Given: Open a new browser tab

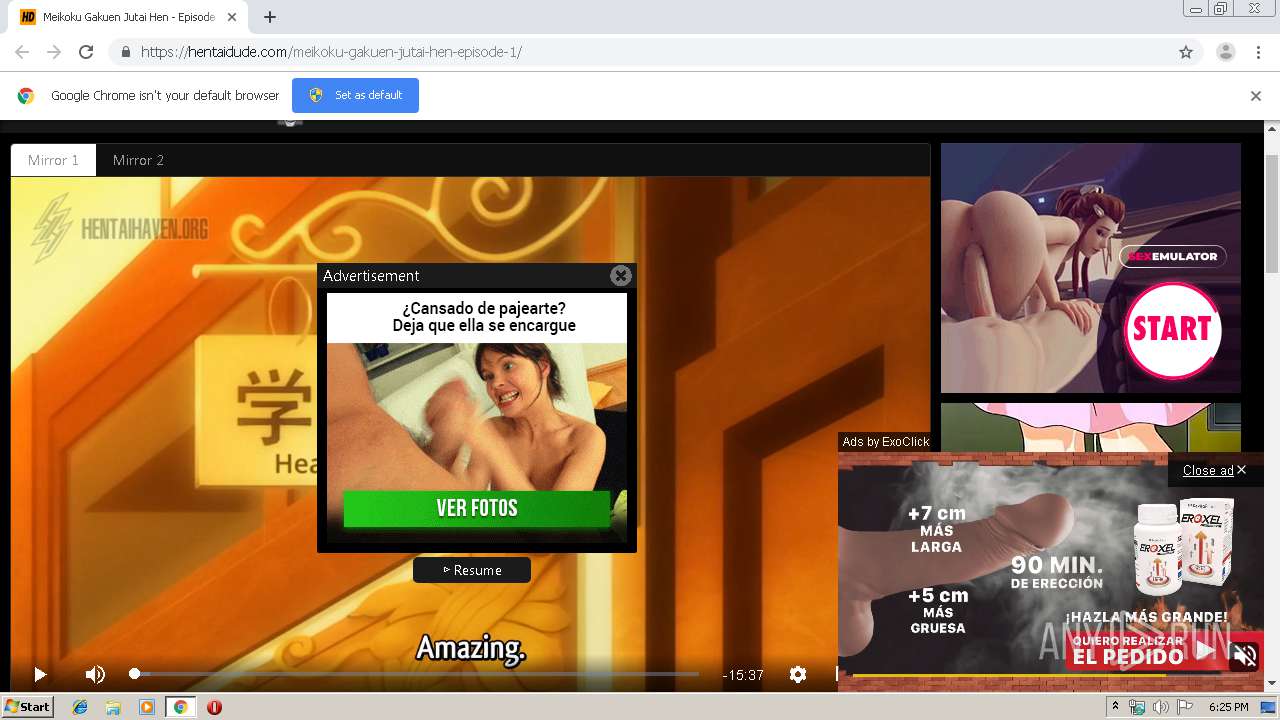Looking at the screenshot, I should click(x=270, y=17).
